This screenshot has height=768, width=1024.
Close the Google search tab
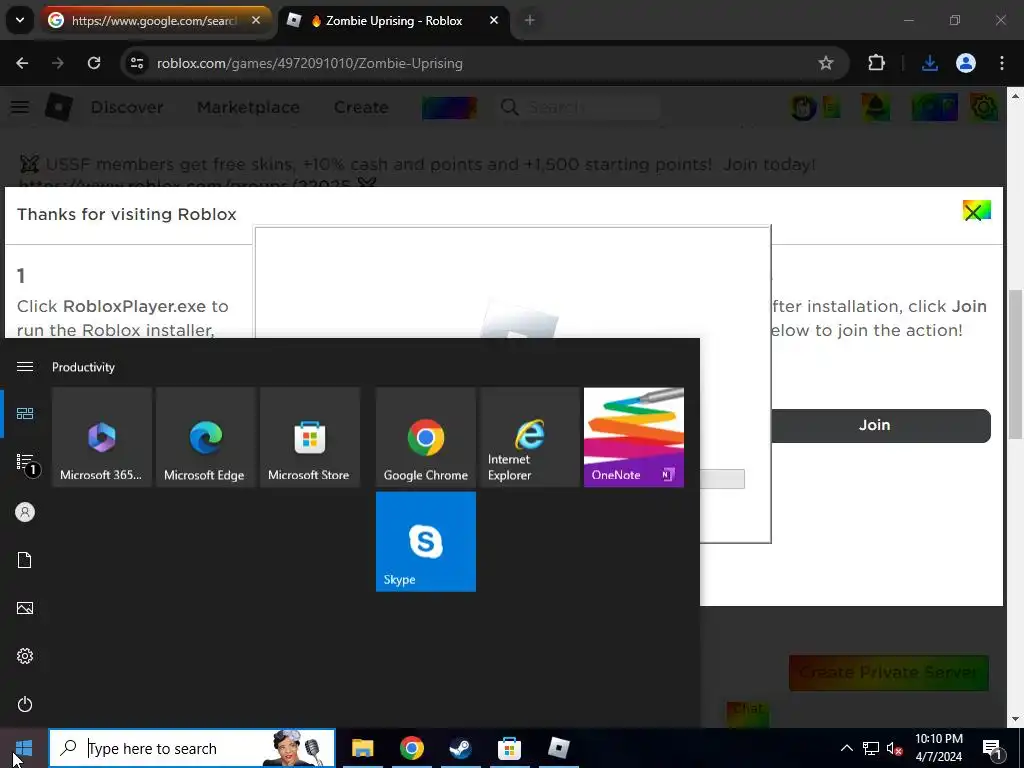(x=256, y=21)
